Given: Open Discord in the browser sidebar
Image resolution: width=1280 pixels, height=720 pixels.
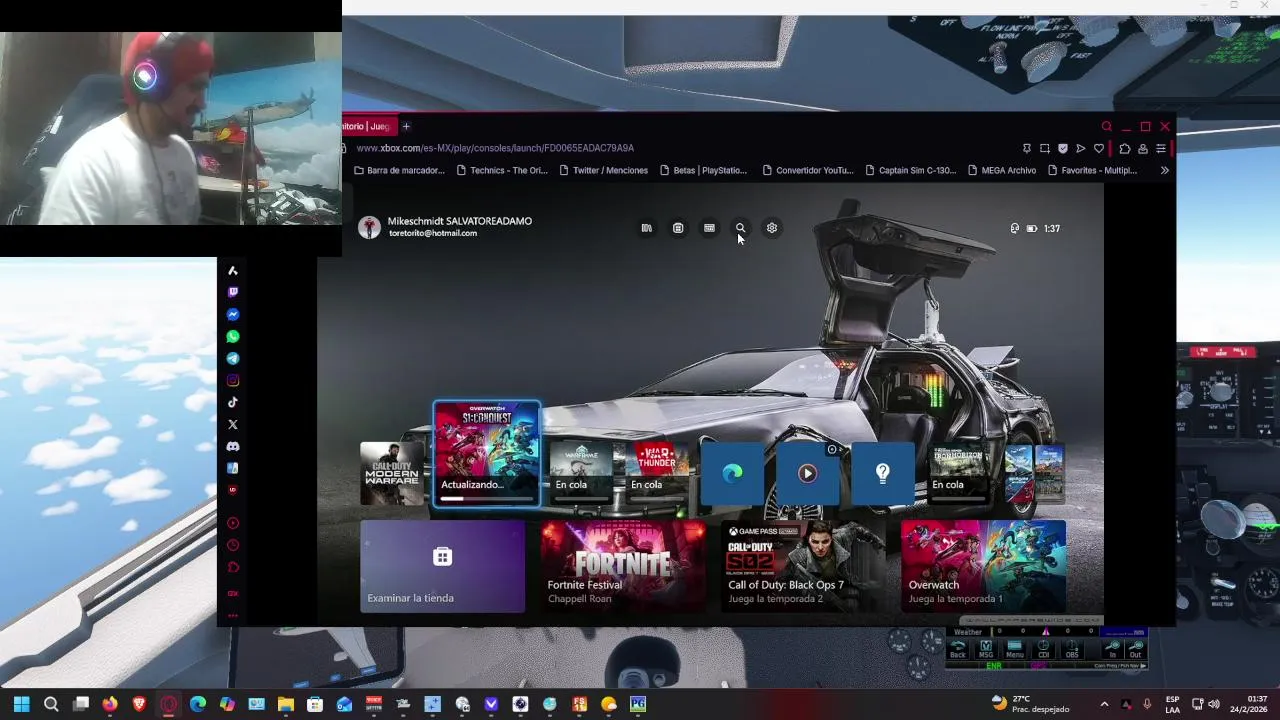Looking at the screenshot, I should 233,446.
